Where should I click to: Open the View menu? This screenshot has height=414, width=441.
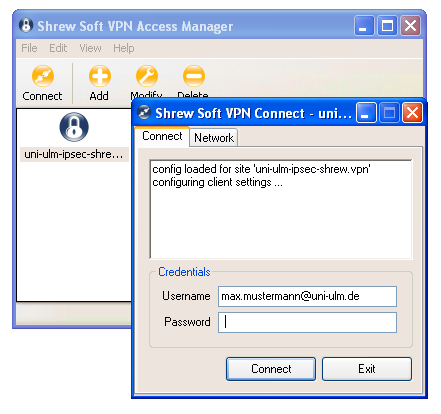click(x=90, y=48)
